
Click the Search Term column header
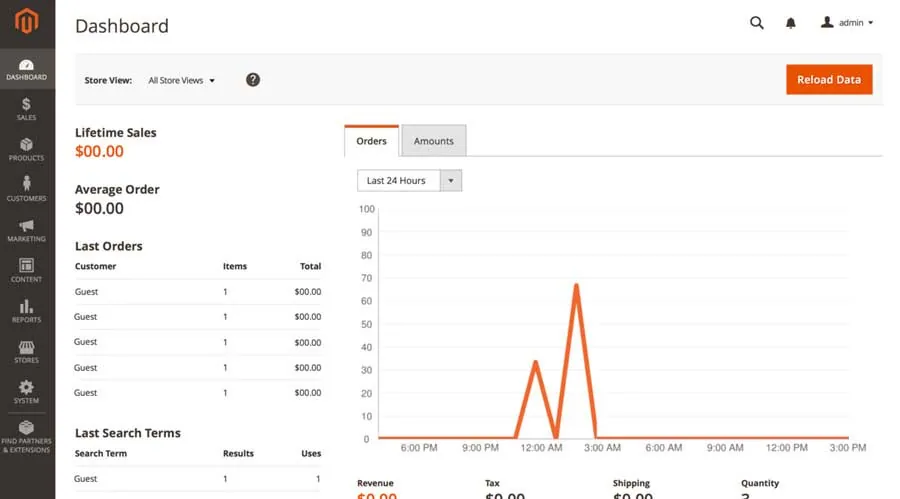point(100,453)
